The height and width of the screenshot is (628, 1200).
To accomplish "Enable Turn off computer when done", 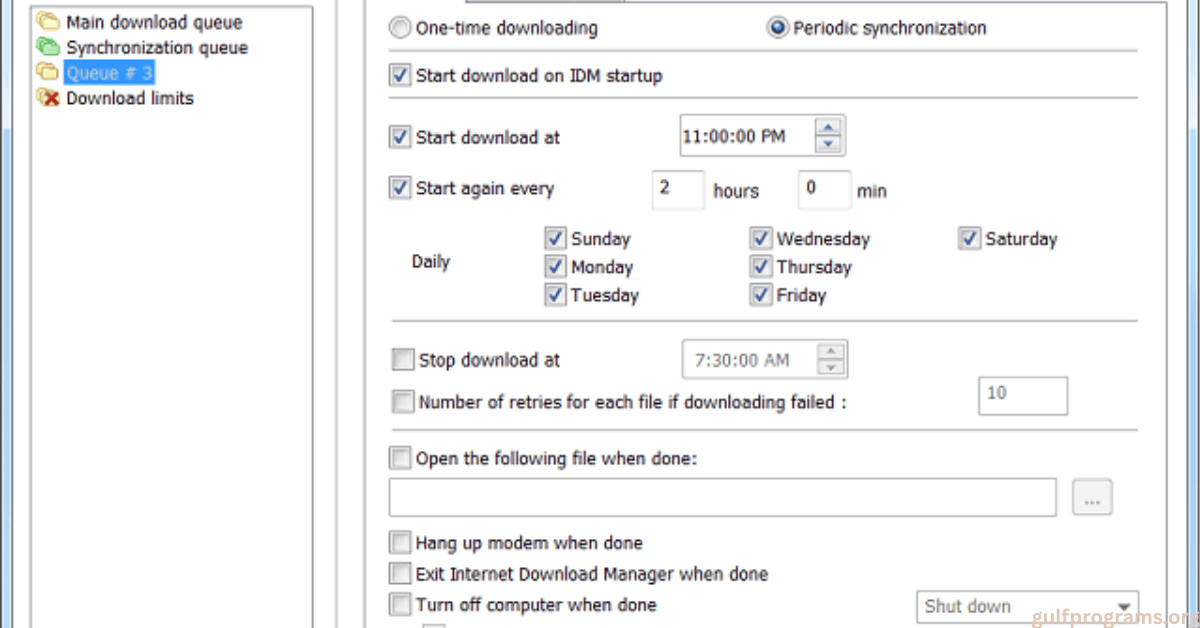I will pos(400,605).
